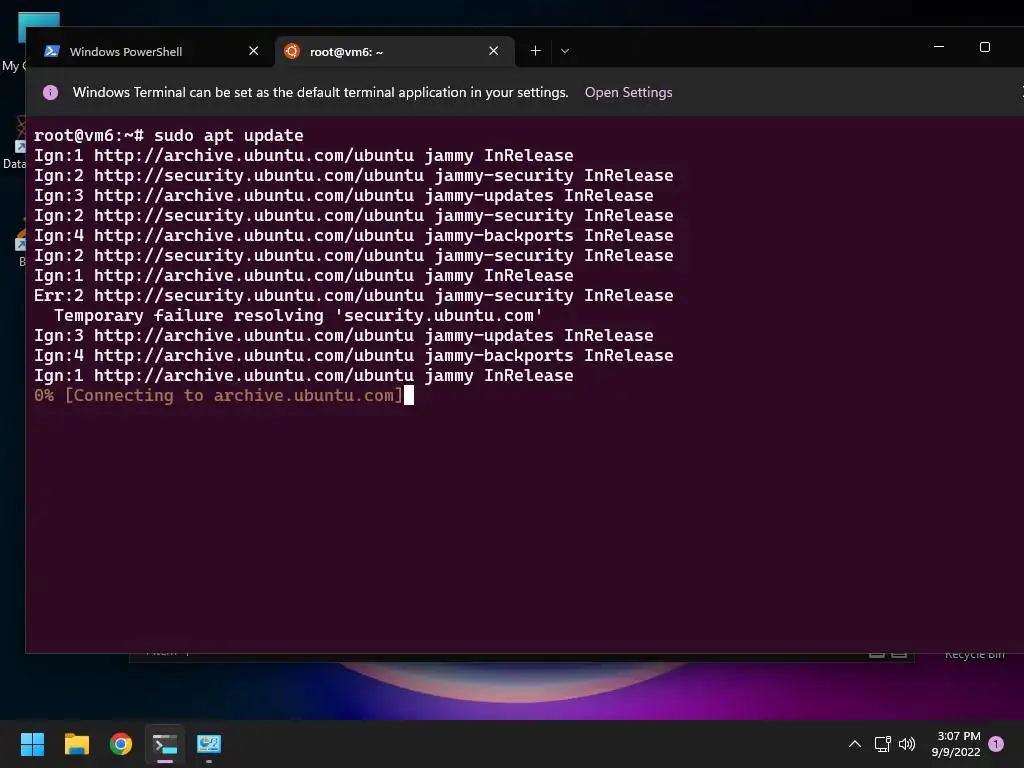Open the network status tray icon
Screen dimensions: 1024x768
[882, 744]
